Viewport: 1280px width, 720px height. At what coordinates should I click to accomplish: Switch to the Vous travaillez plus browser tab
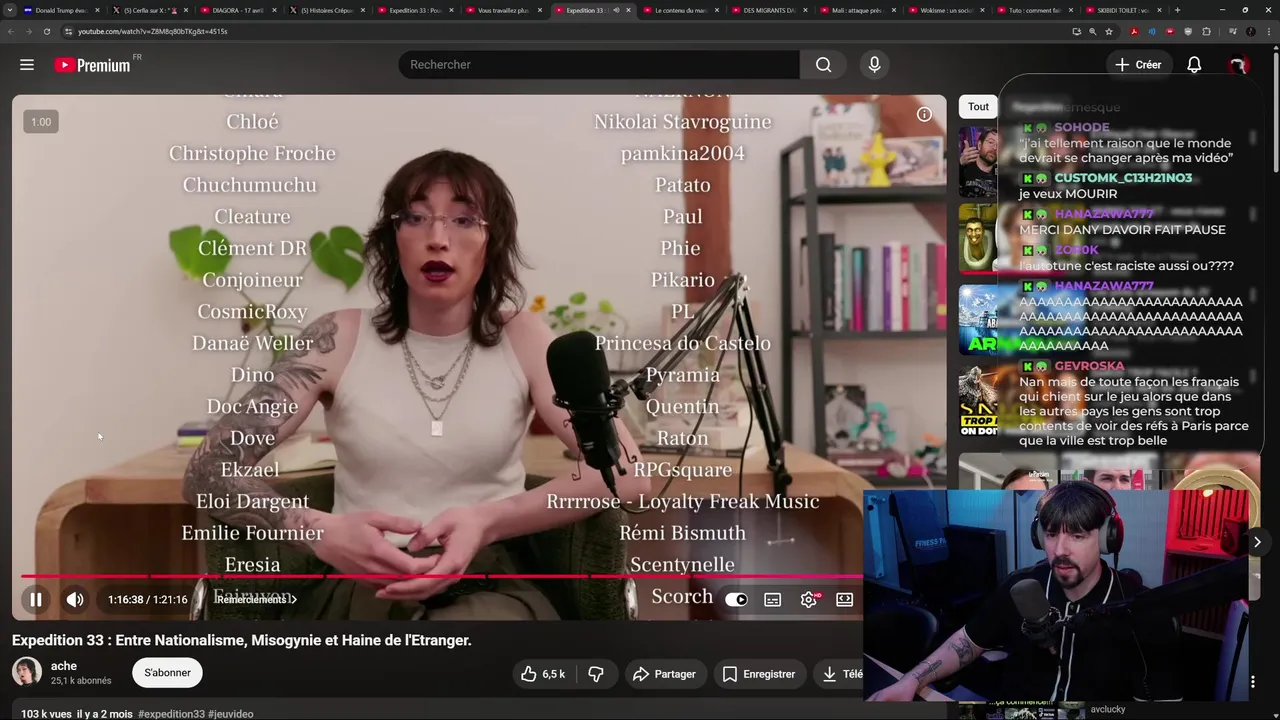point(502,10)
